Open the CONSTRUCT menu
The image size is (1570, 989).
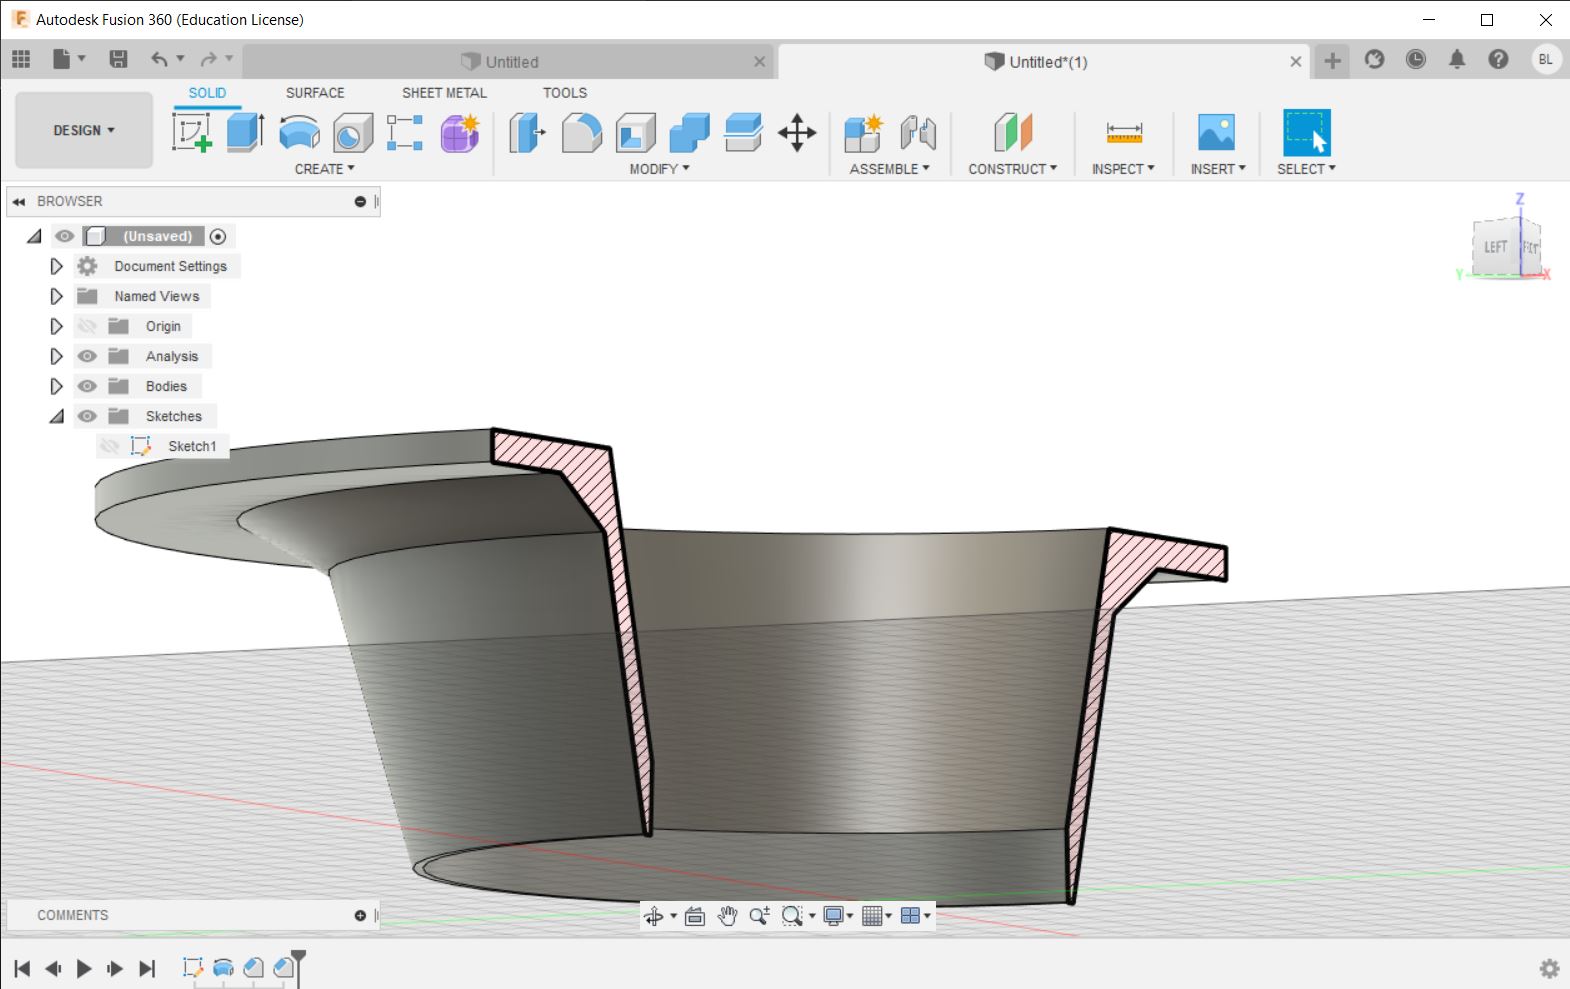click(x=1012, y=169)
